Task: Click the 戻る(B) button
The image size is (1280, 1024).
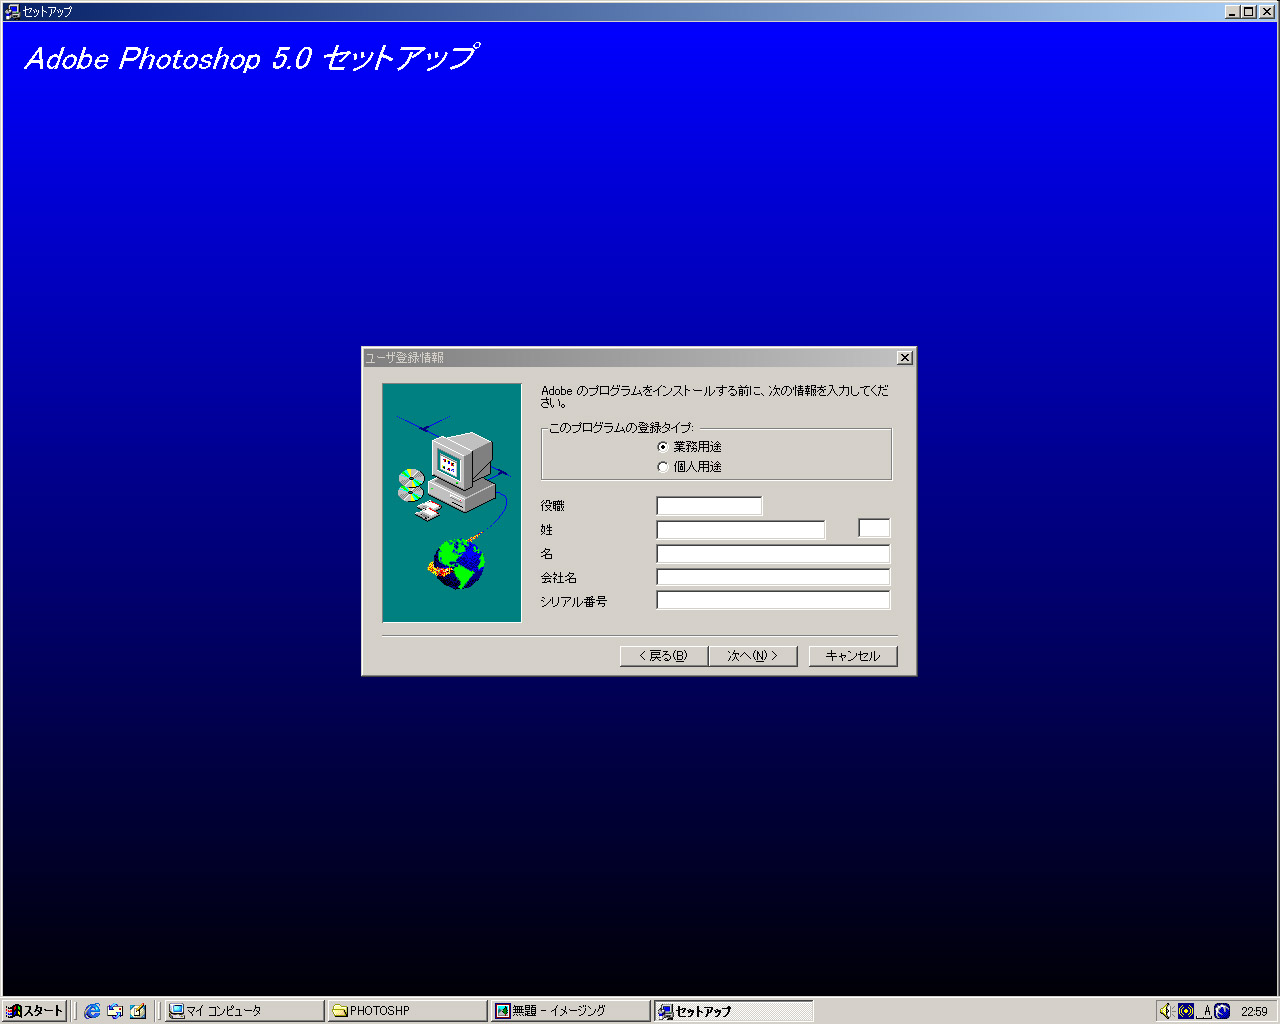Action: tap(664, 656)
